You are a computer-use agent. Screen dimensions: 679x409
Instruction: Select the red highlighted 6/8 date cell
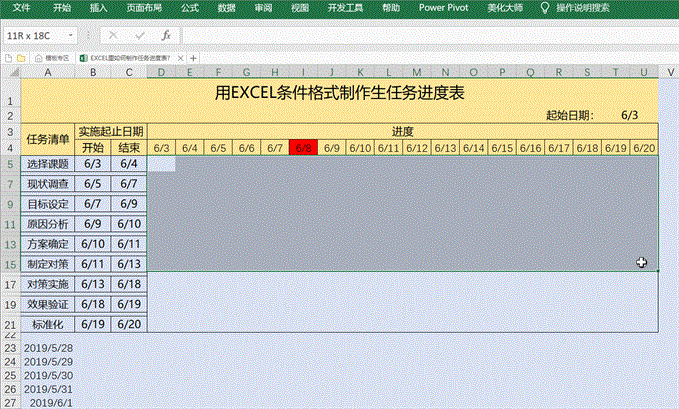(303, 148)
